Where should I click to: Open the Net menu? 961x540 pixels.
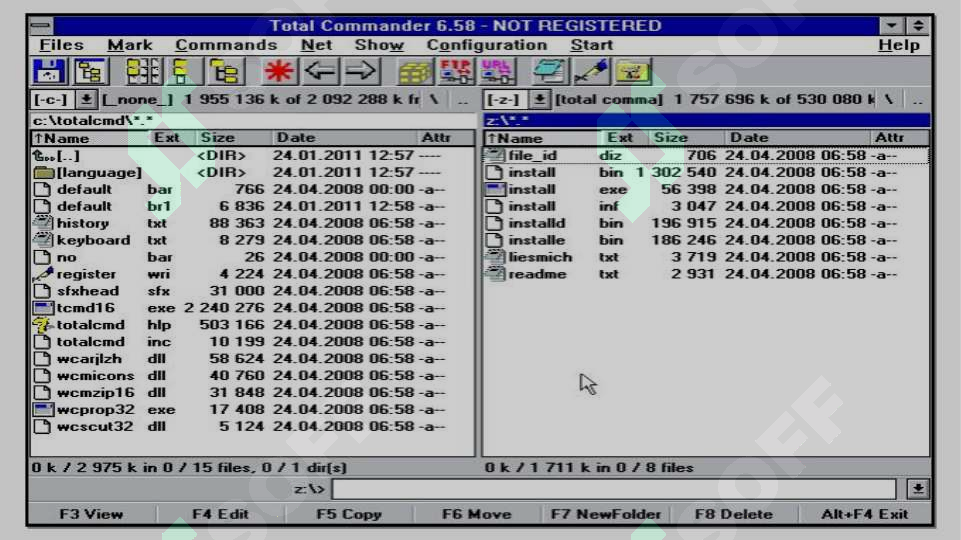click(x=316, y=45)
